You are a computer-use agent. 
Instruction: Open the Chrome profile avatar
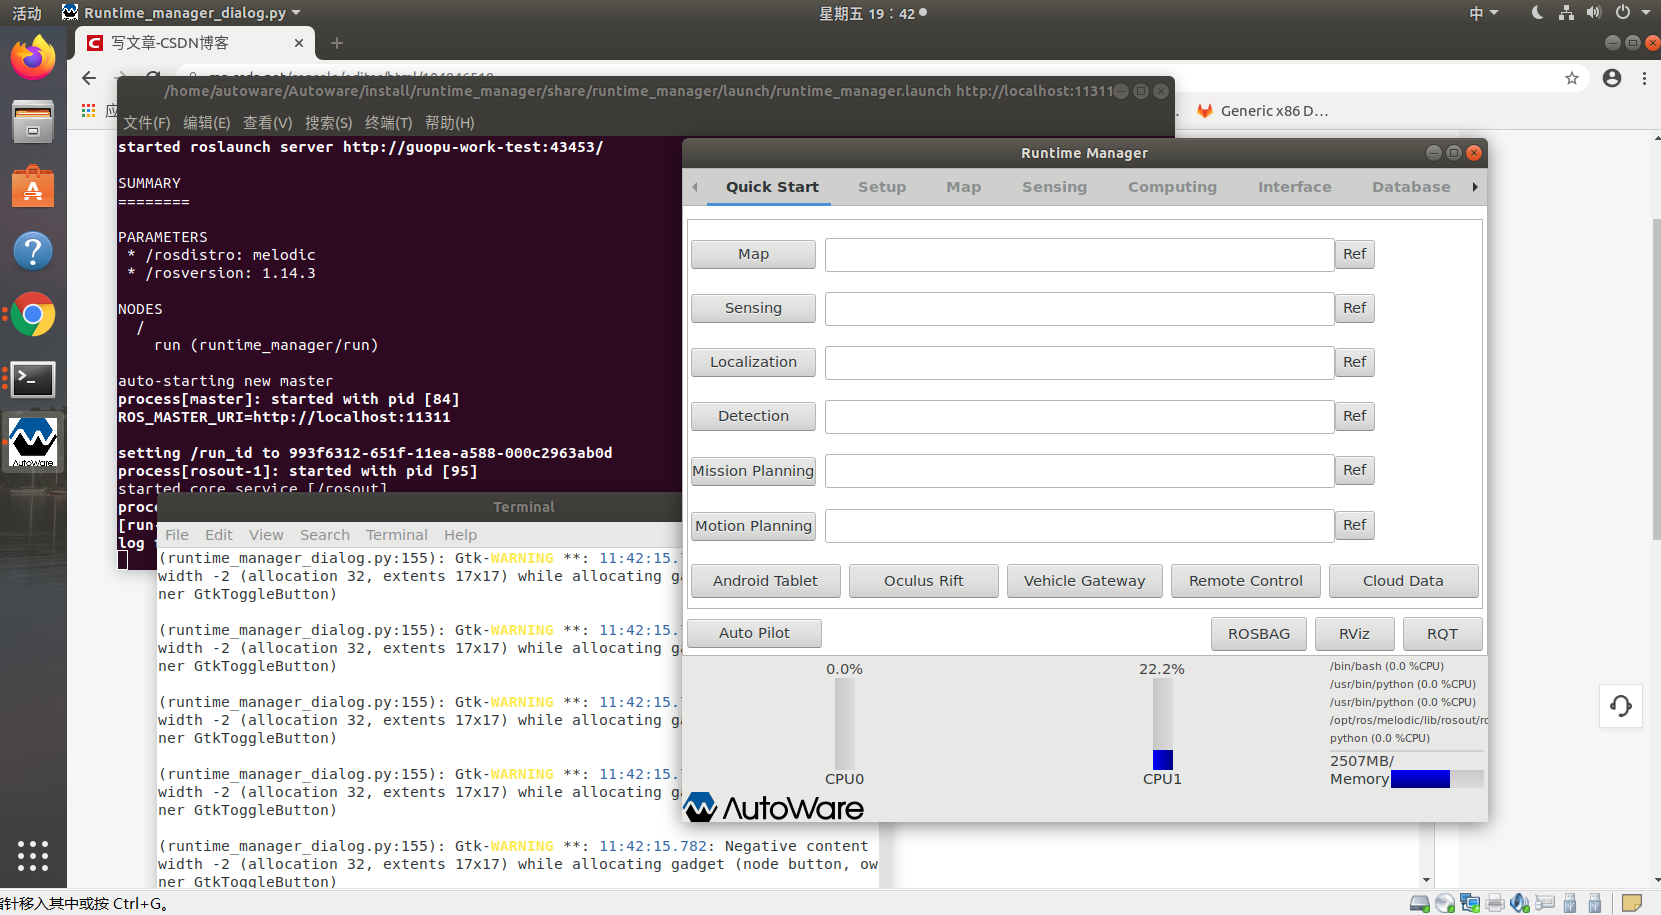click(x=1612, y=78)
